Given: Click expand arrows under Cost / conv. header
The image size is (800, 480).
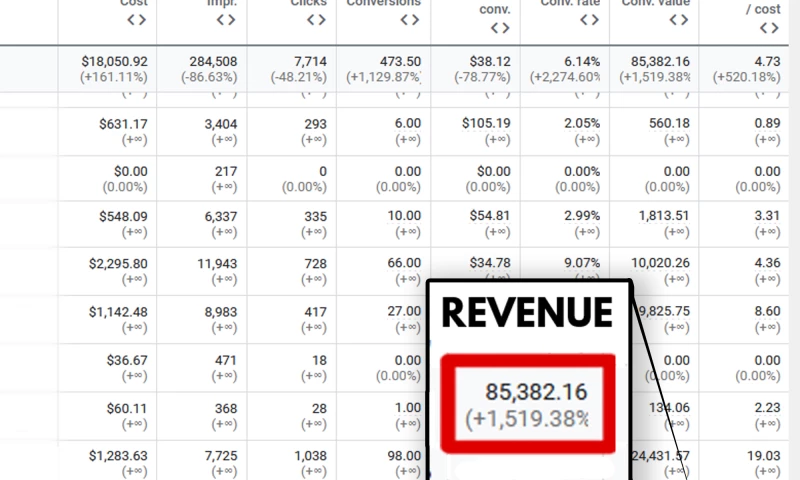Looking at the screenshot, I should coord(500,38).
